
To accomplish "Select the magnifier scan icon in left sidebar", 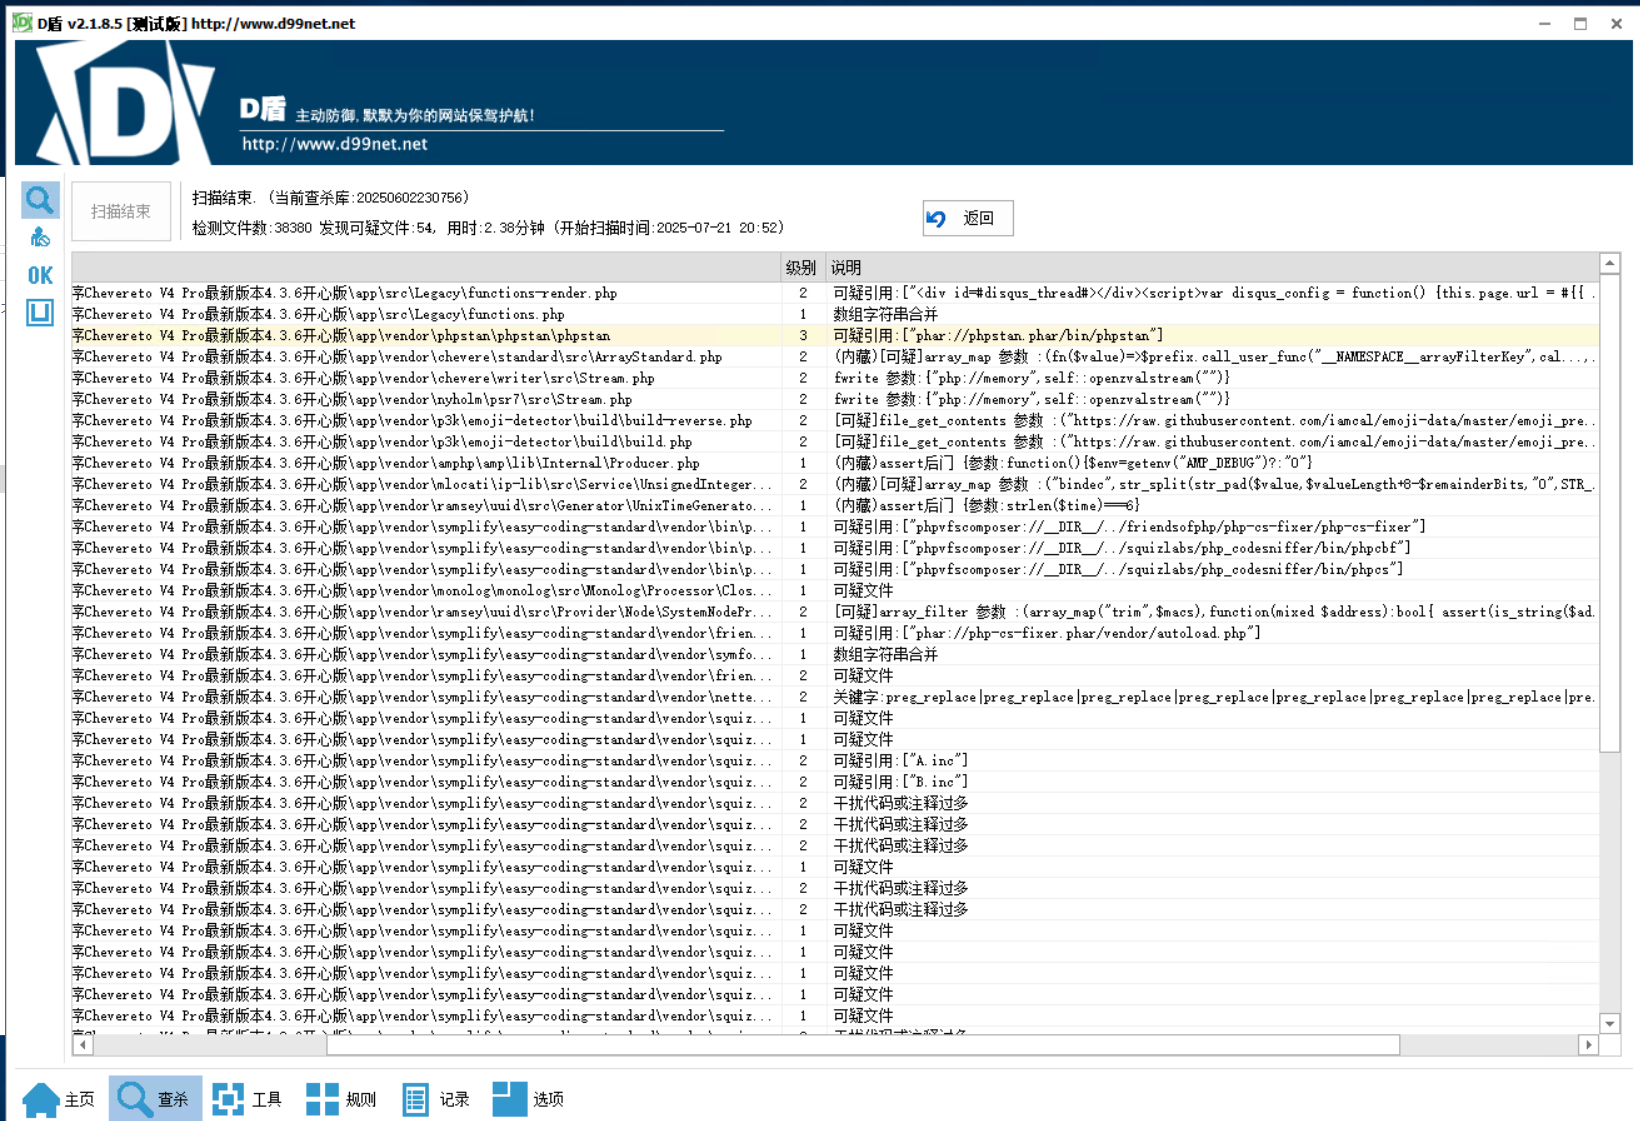I will tap(40, 200).
